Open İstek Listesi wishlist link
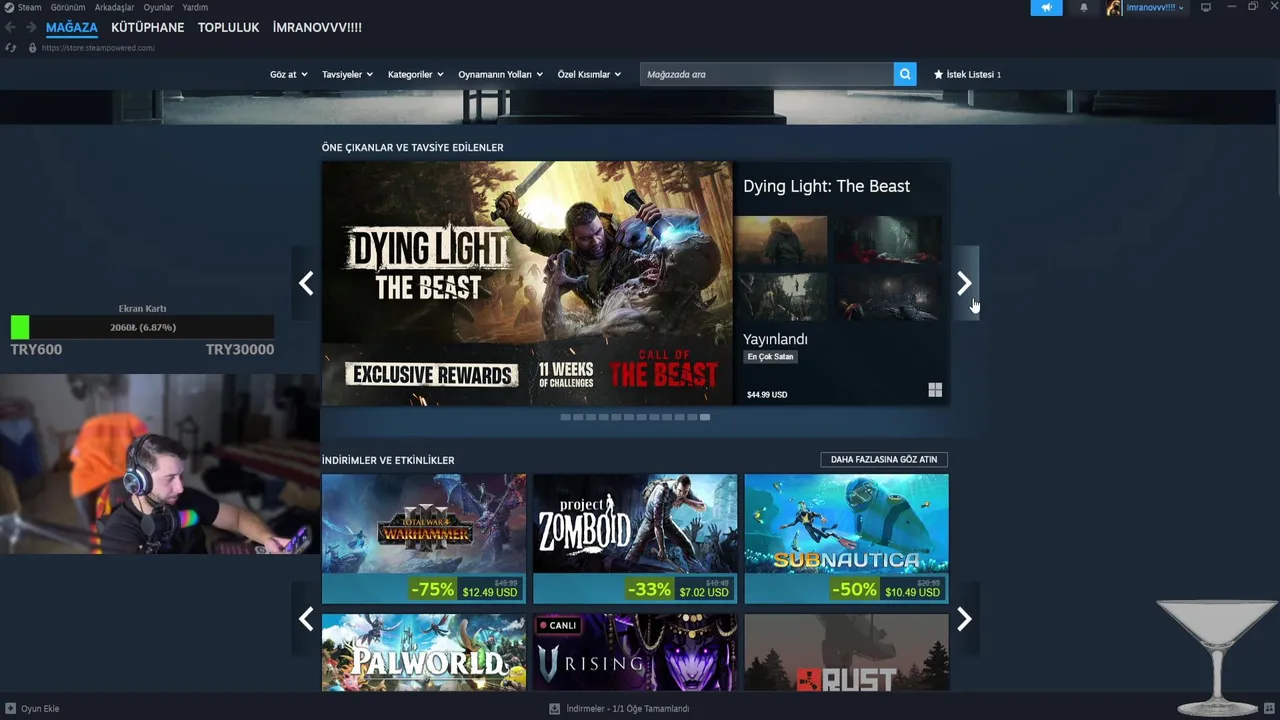The image size is (1280, 720). [x=973, y=74]
